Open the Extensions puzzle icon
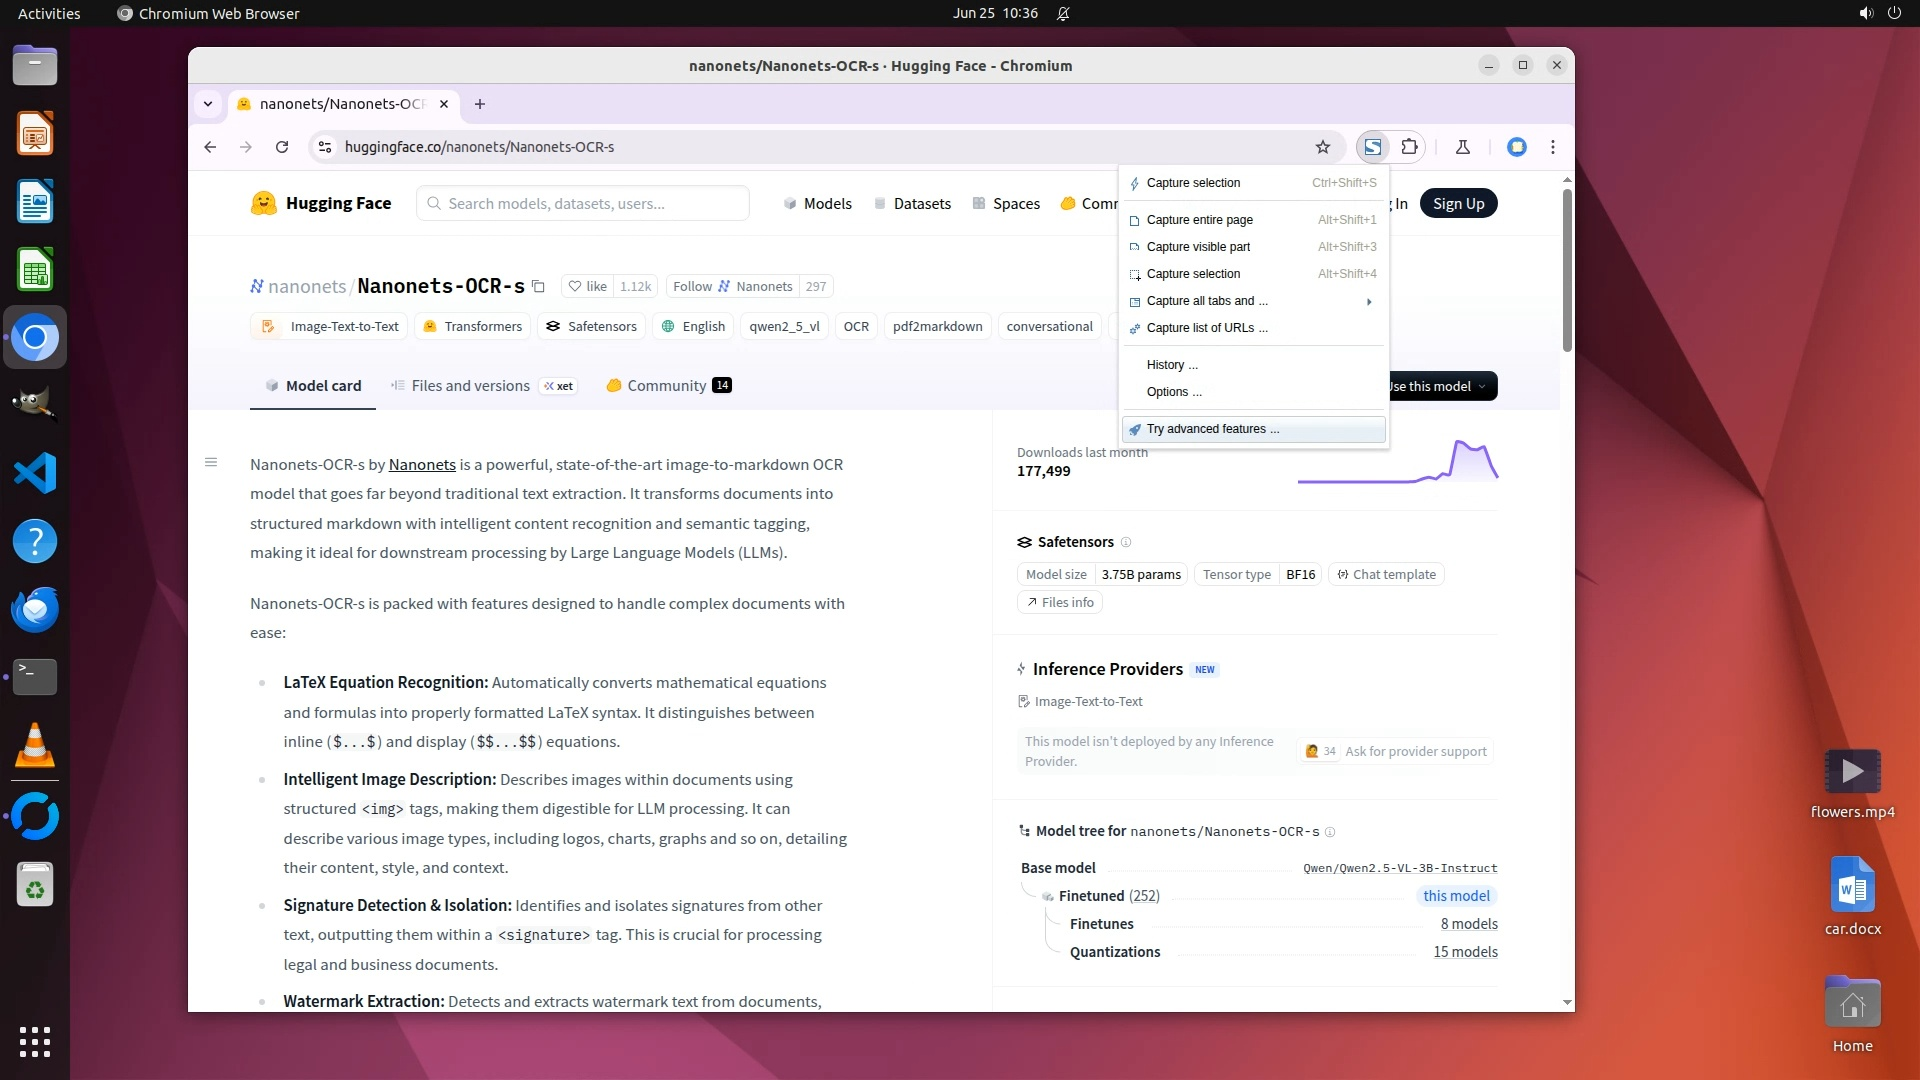The image size is (1920, 1080). [1409, 147]
